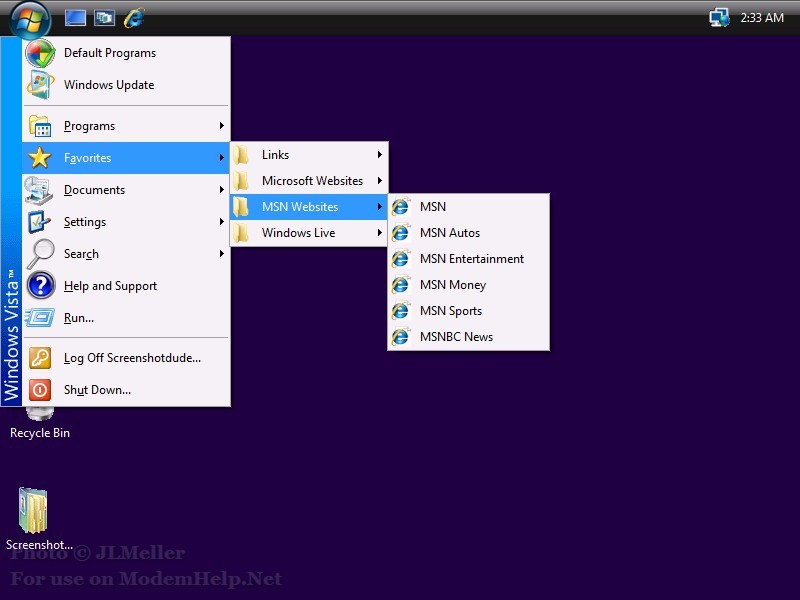Screen dimensions: 800x600
Task: Expand the Windows Live submenu arrow
Action: point(380,233)
